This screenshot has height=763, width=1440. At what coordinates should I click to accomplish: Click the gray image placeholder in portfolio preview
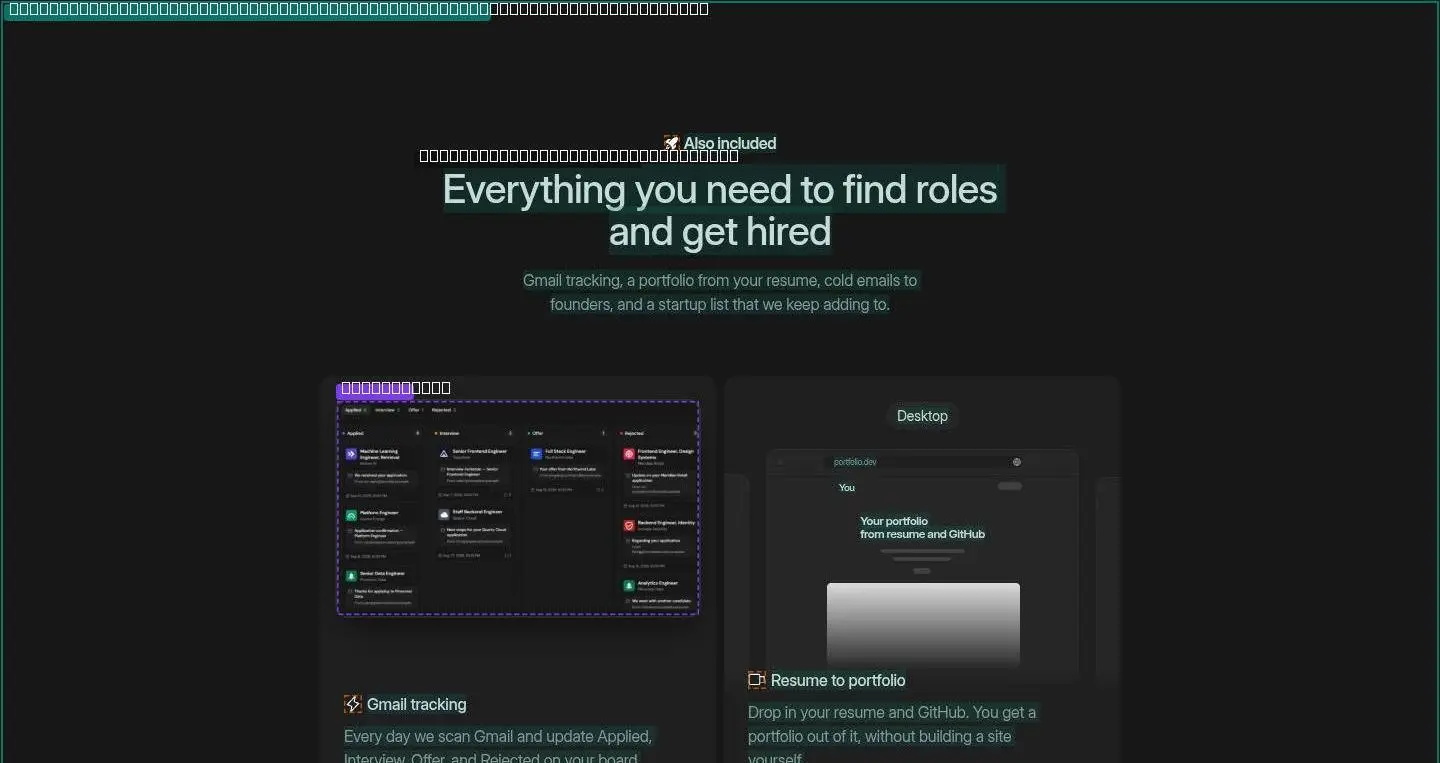(923, 624)
